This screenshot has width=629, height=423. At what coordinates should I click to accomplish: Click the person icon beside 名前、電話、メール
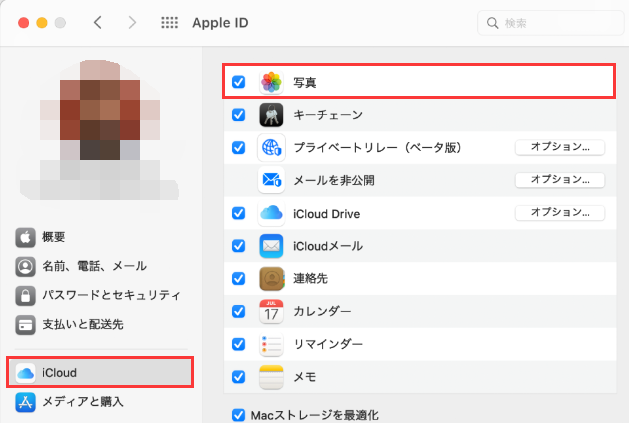[25, 266]
